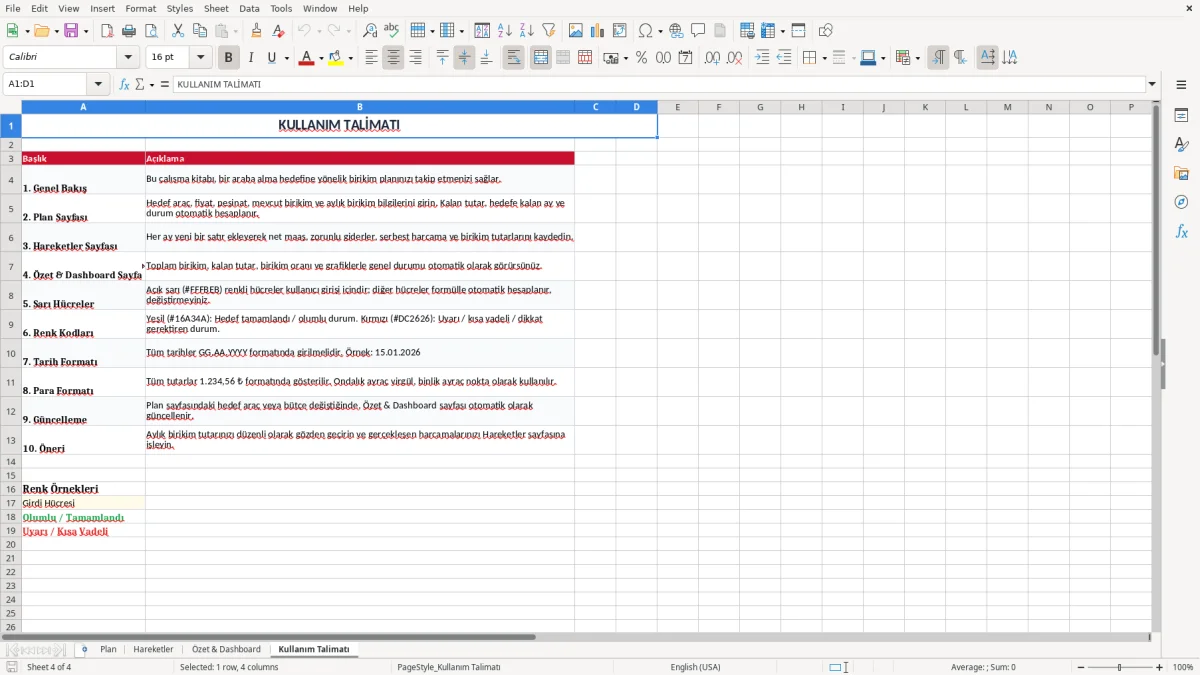The width and height of the screenshot is (1200, 675).
Task: Open the sidebar Gallery
Action: tap(1181, 174)
